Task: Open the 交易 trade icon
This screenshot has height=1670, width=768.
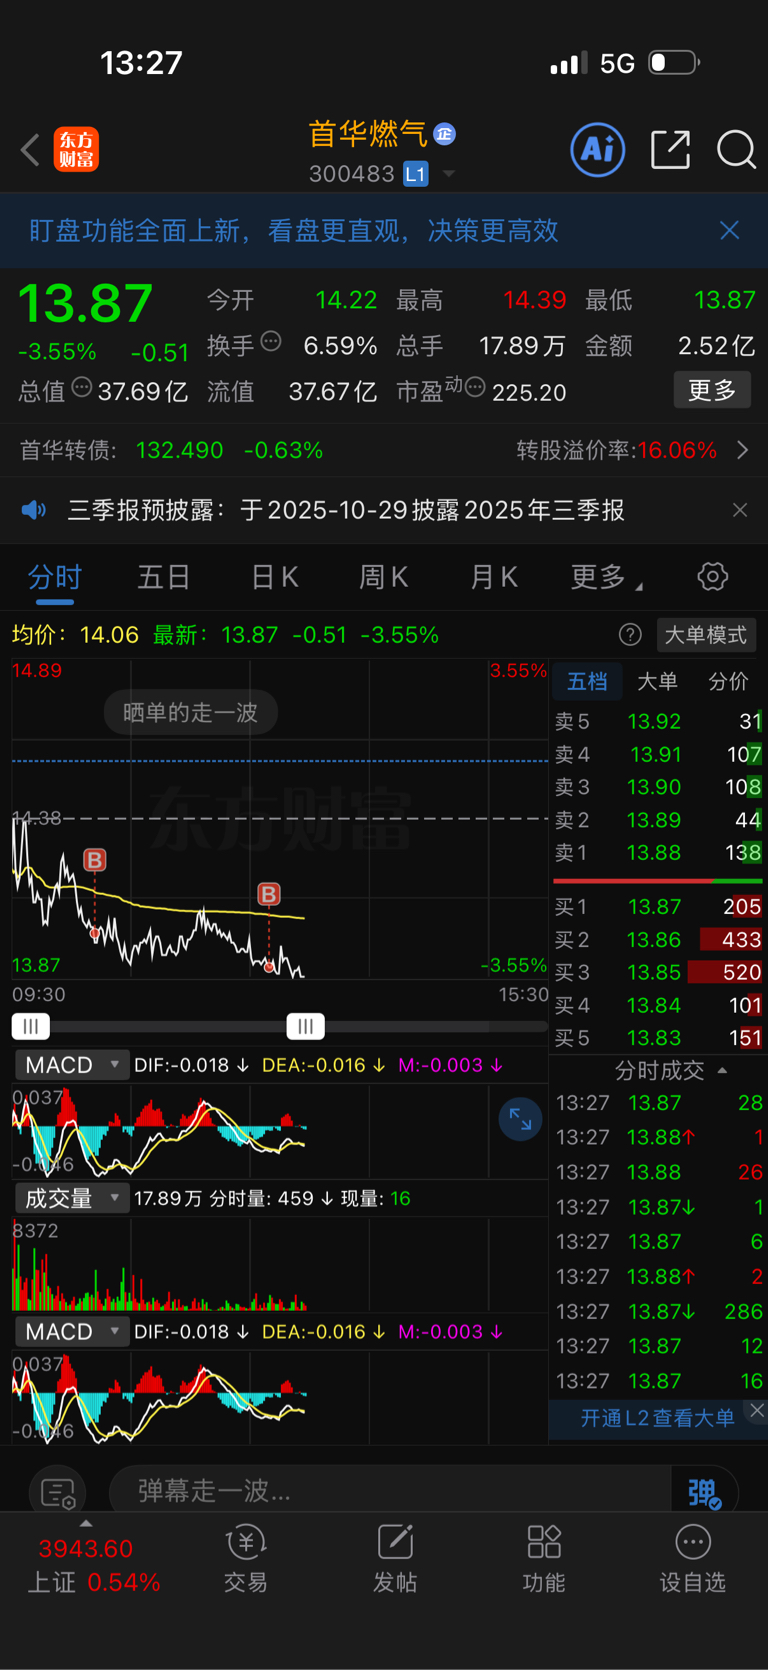Action: pos(246,1560)
